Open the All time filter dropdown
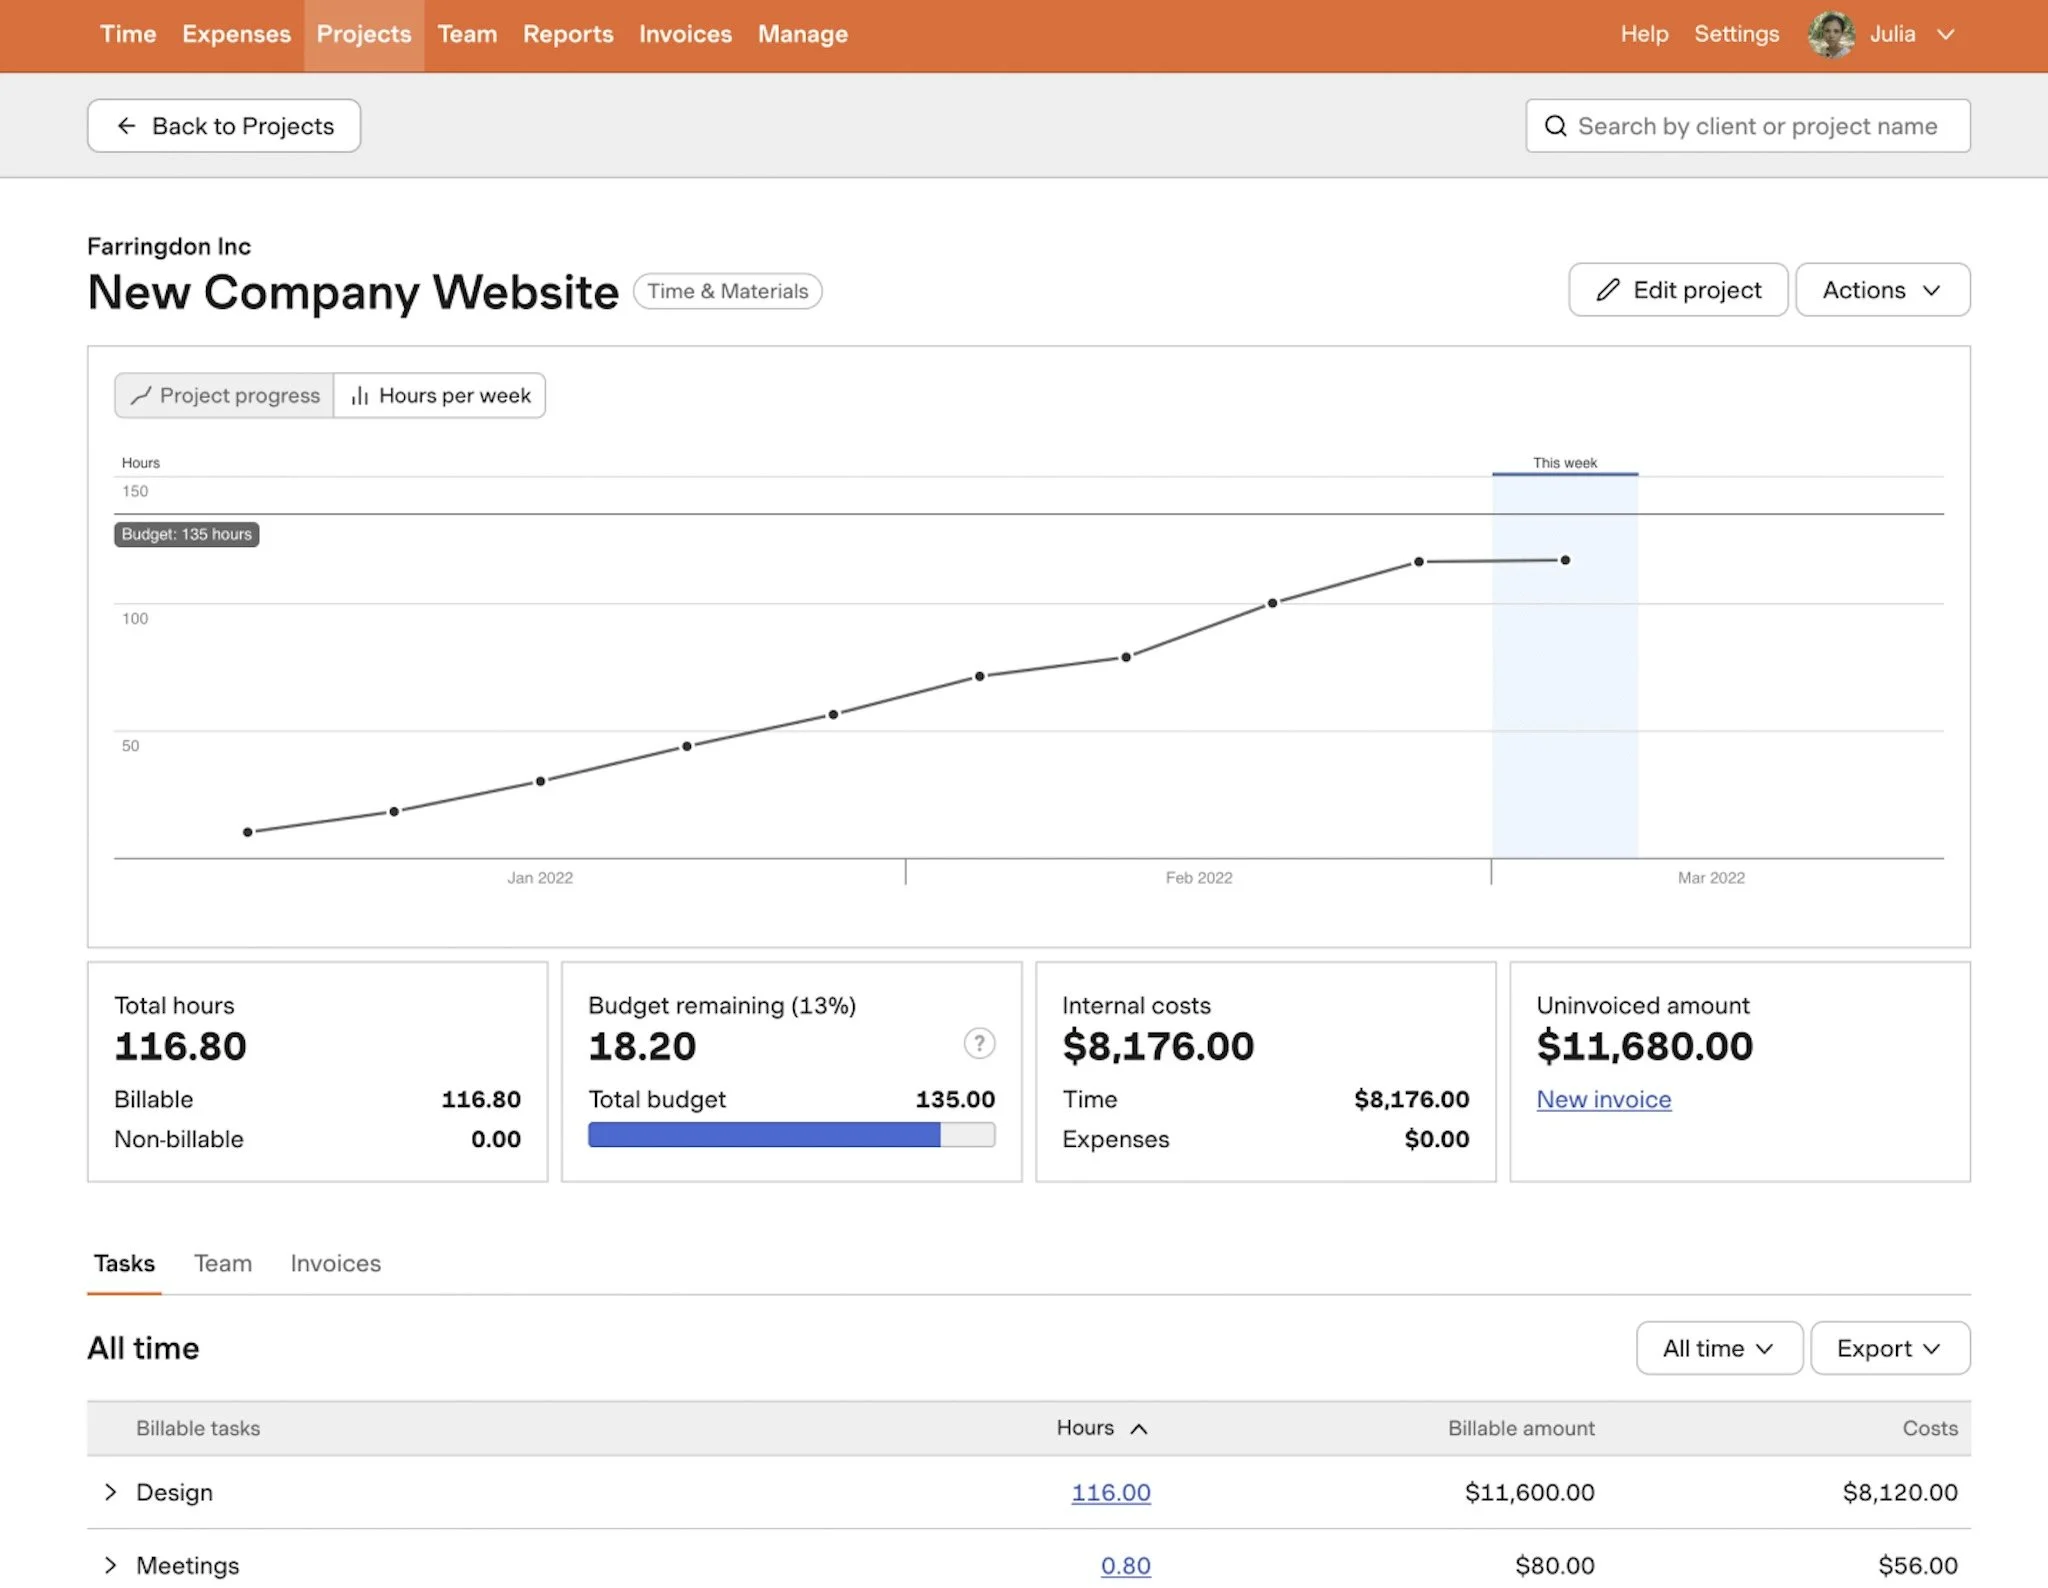2048x1588 pixels. pos(1718,1348)
